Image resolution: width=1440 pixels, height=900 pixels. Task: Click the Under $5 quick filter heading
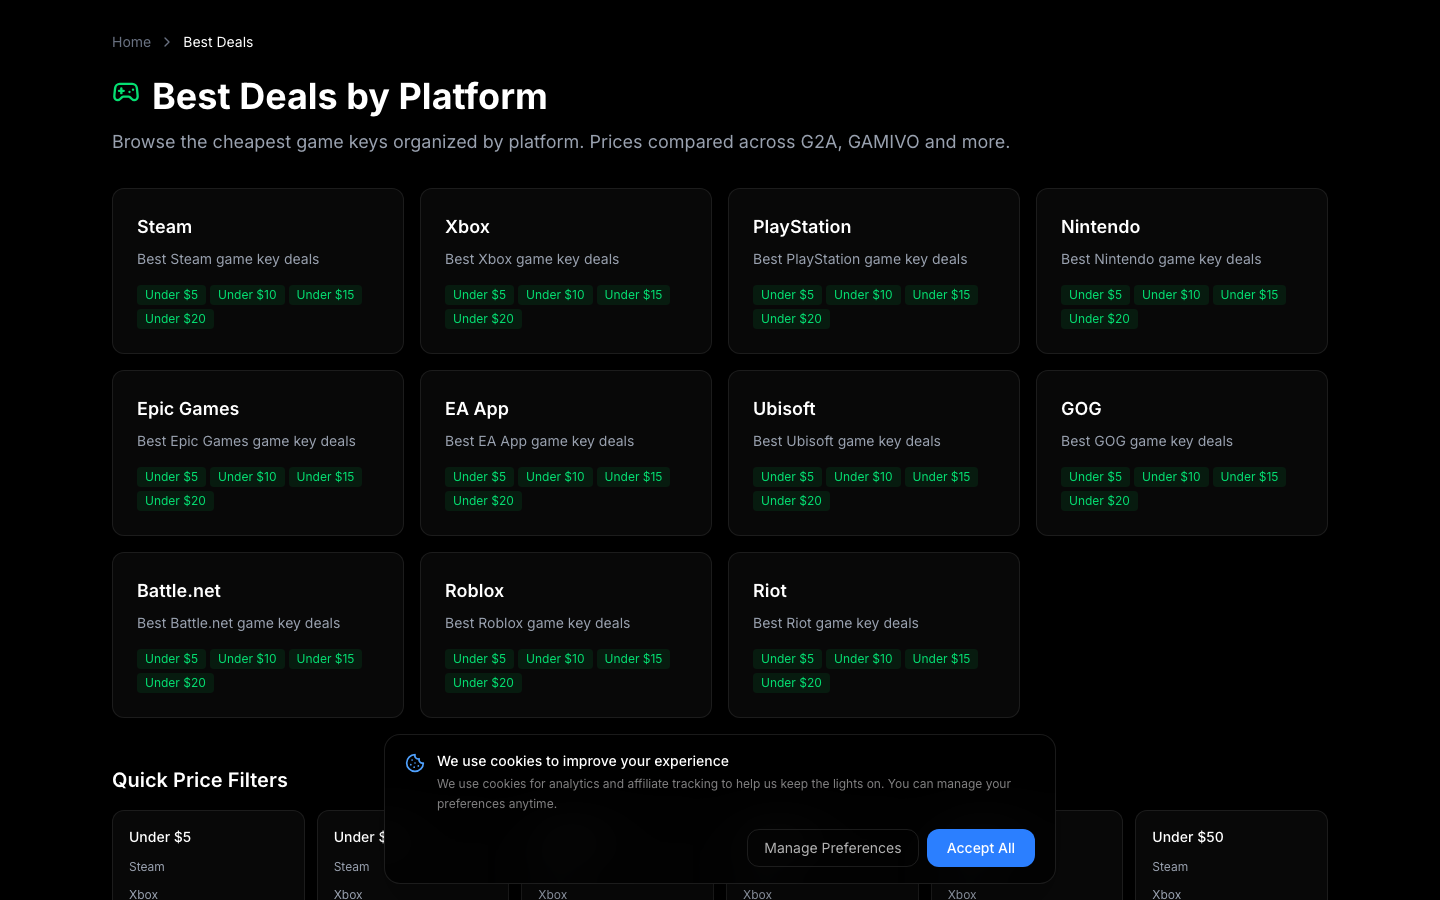160,837
